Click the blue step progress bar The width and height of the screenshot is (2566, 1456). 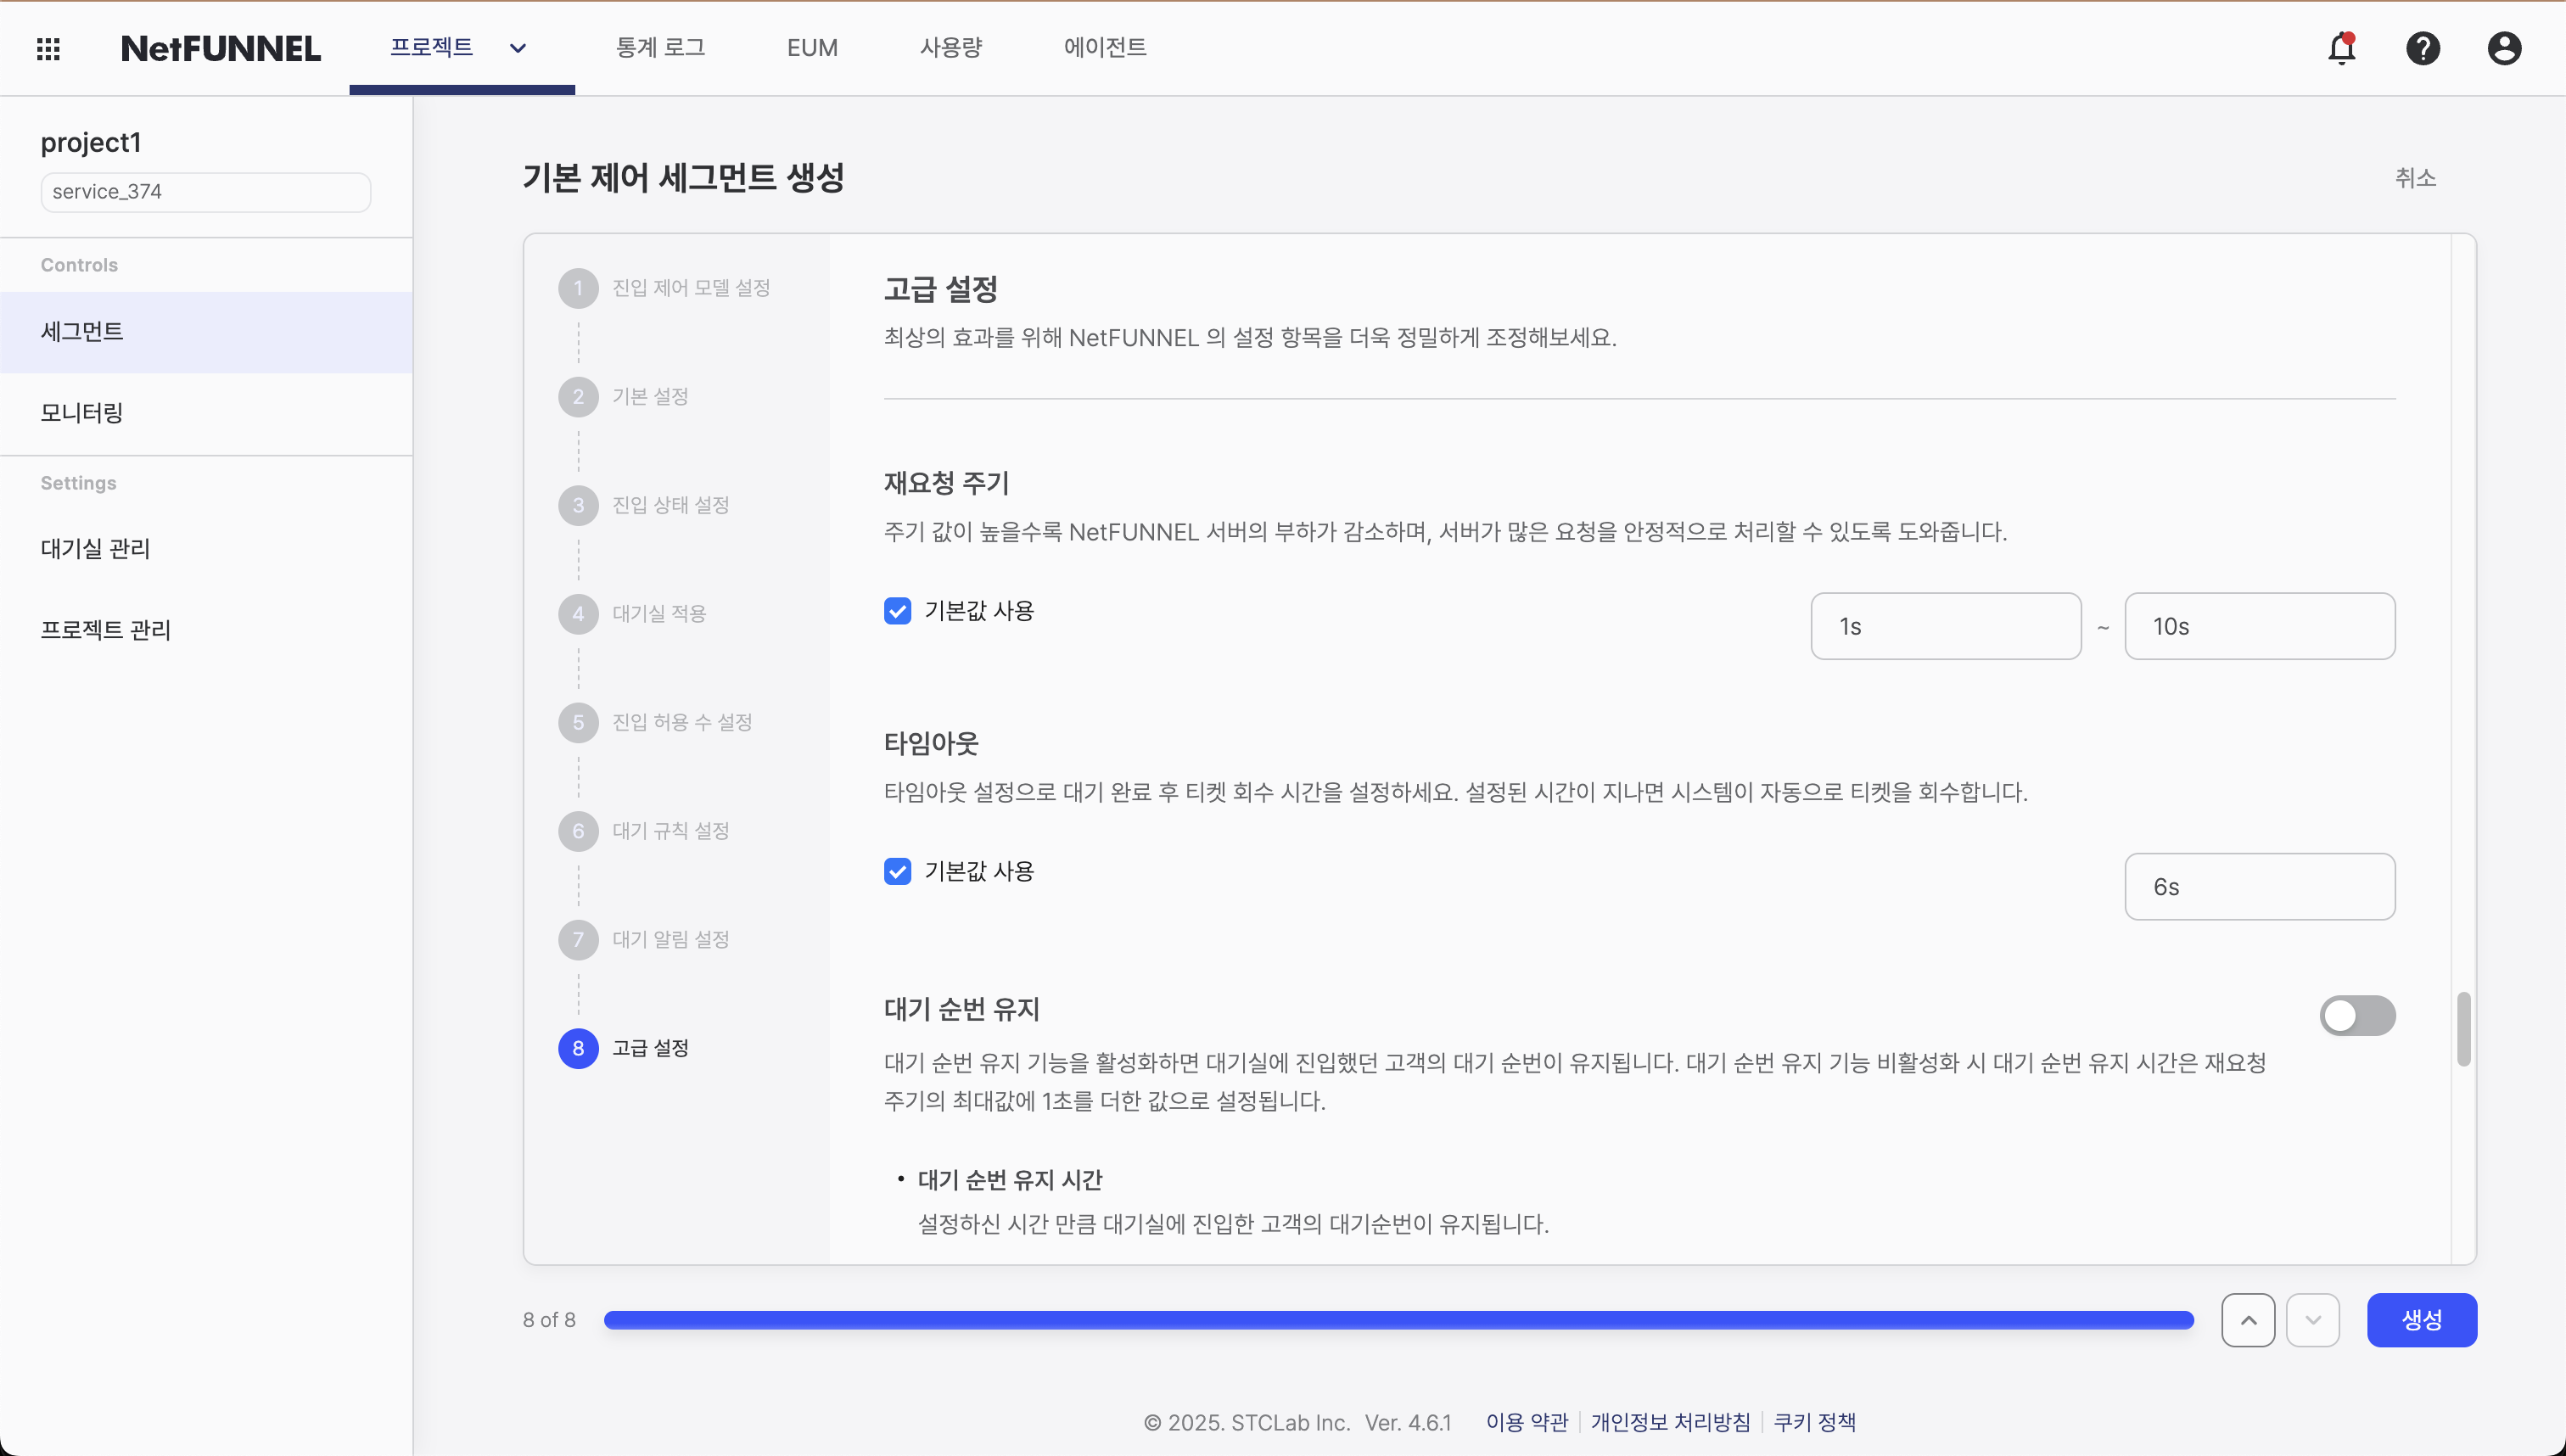(1398, 1320)
